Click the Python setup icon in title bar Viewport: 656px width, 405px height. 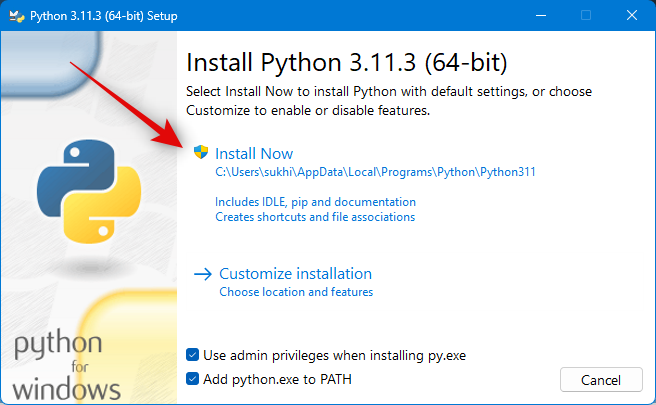point(16,16)
